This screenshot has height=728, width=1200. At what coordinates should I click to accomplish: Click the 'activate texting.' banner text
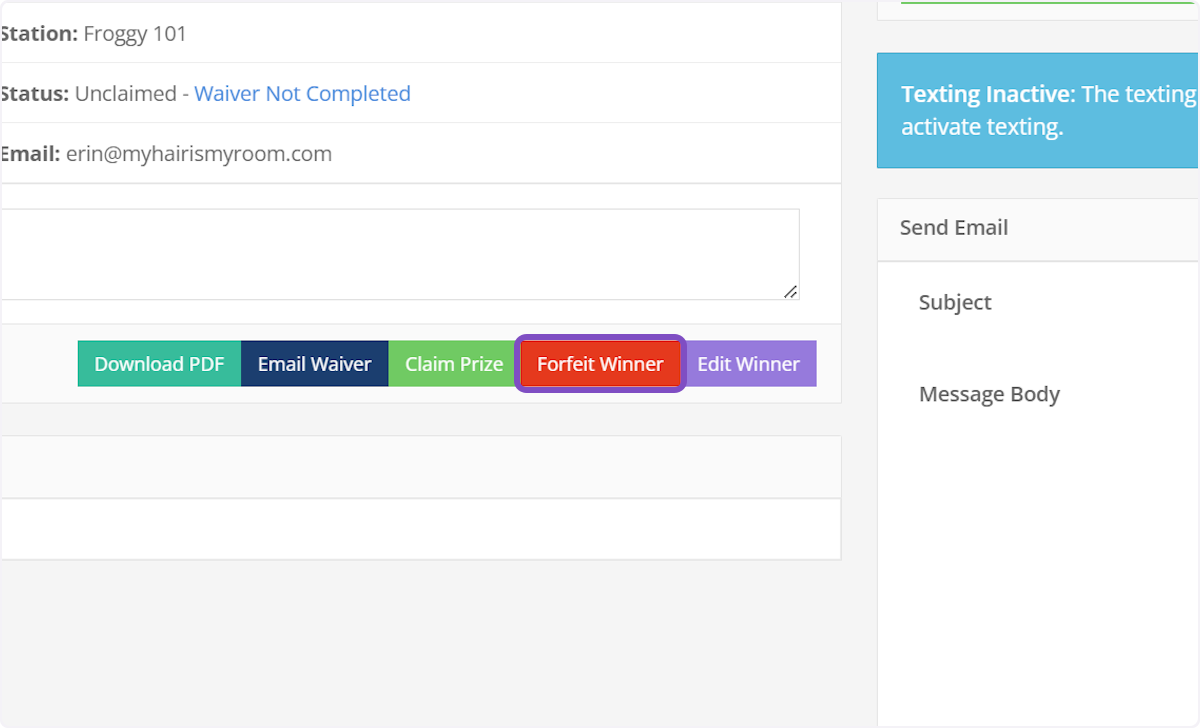[981, 129]
